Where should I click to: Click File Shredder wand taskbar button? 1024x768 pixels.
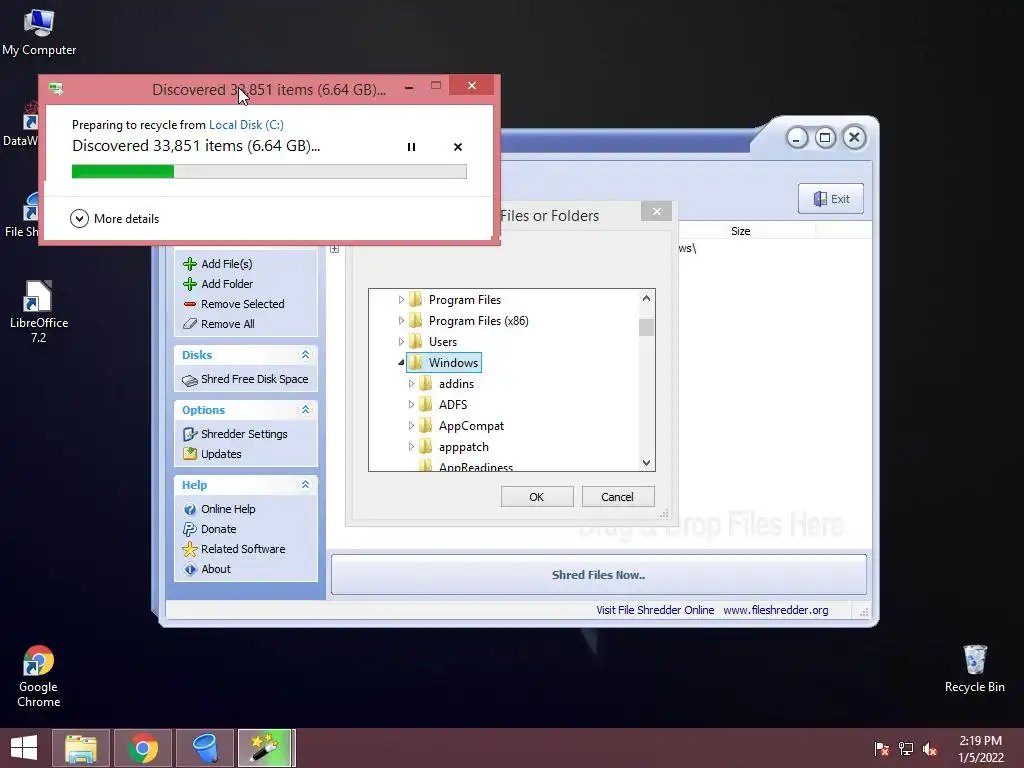pyautogui.click(x=266, y=748)
